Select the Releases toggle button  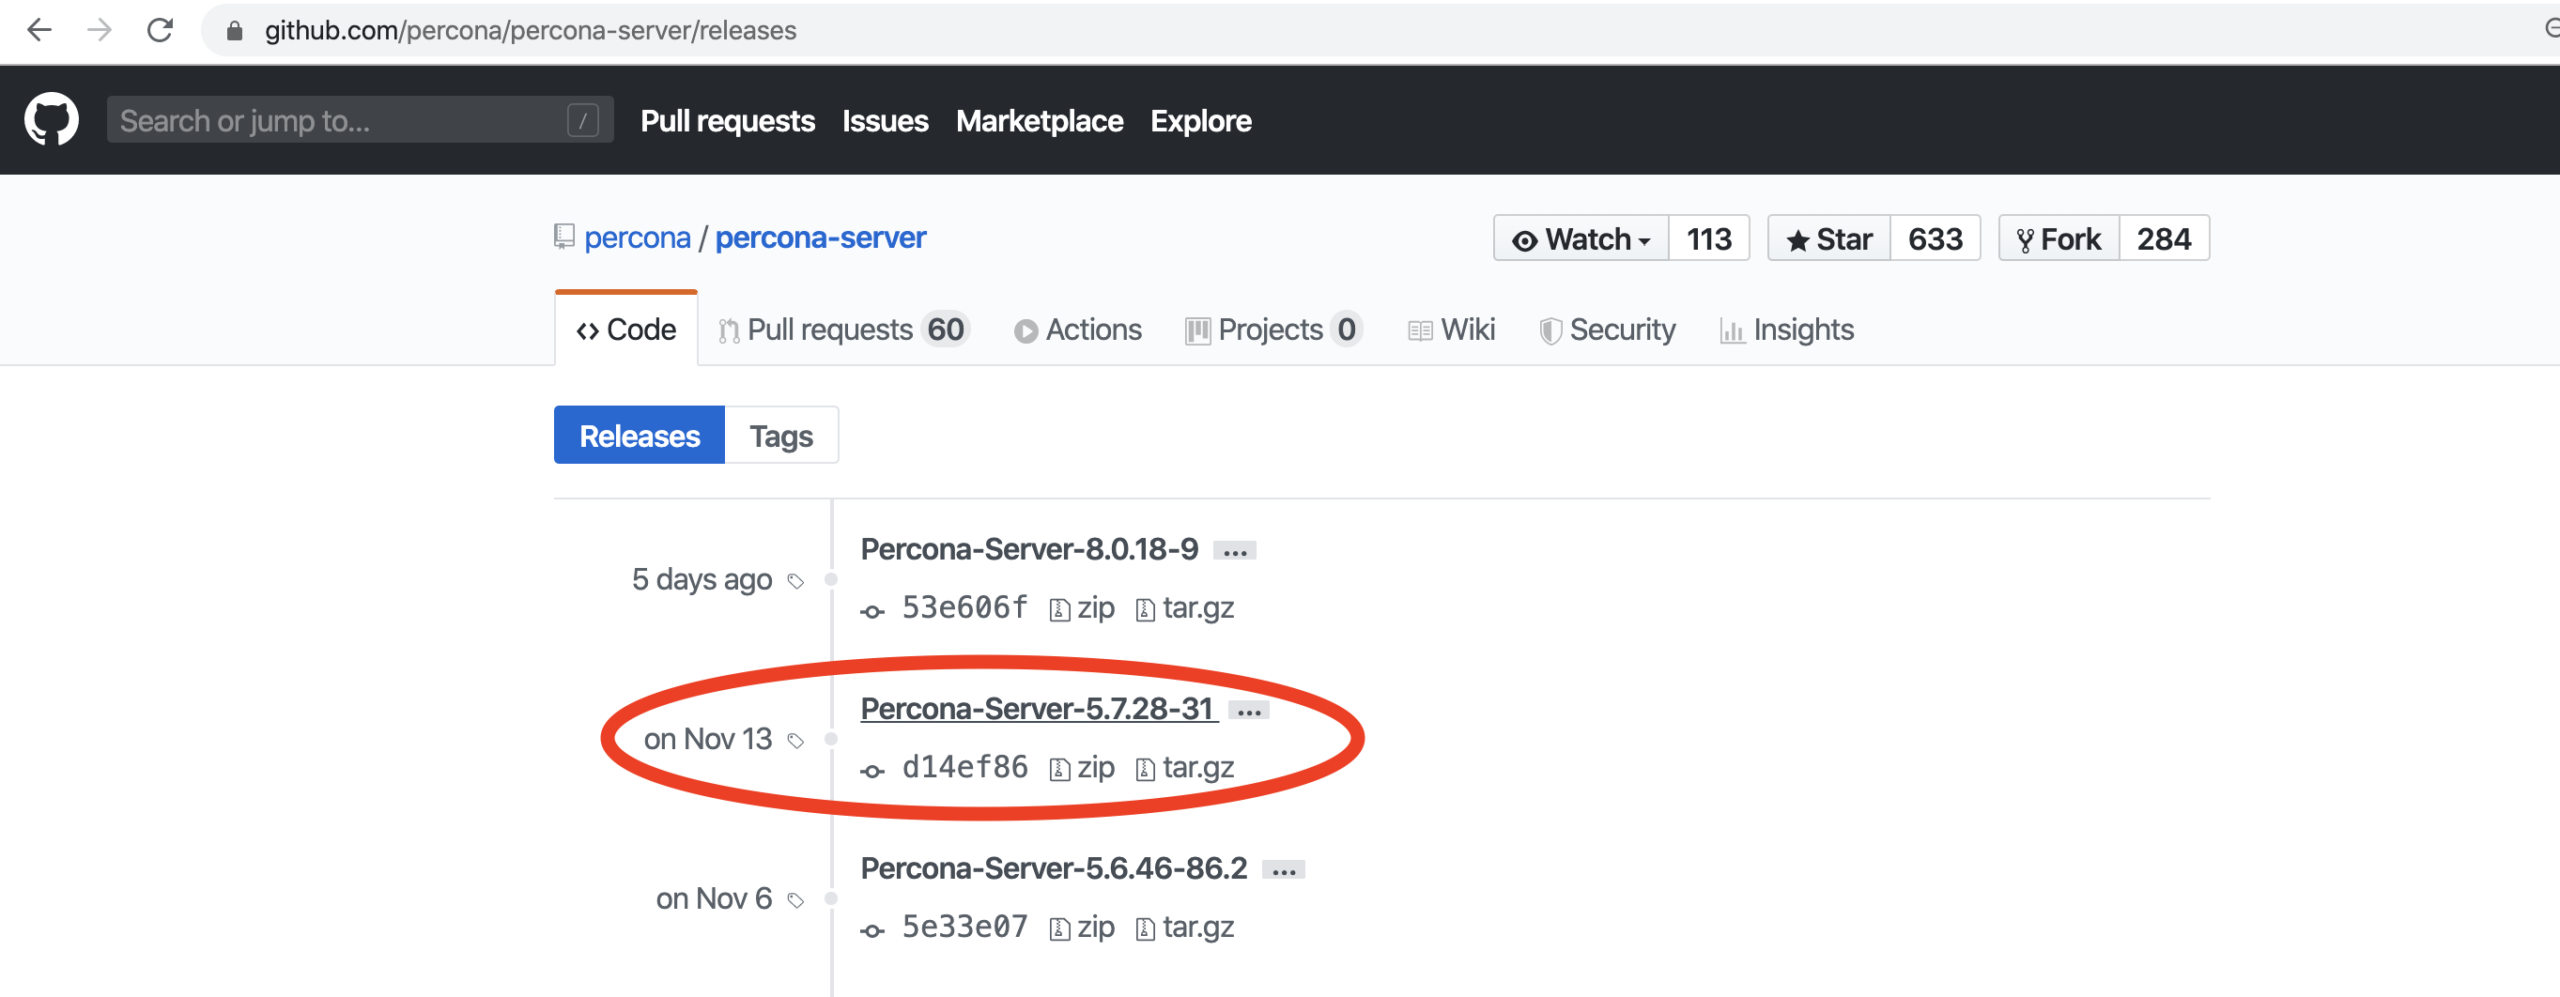coord(639,436)
